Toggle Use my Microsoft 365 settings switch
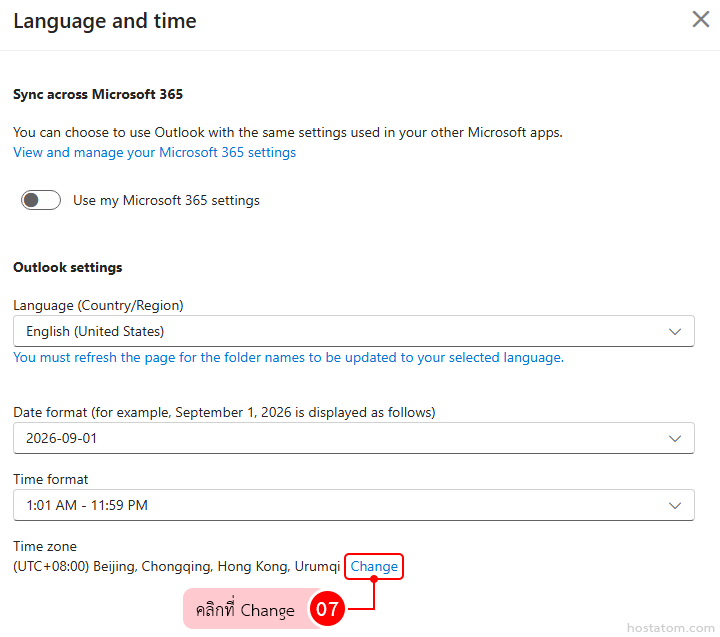The image size is (720, 637). click(40, 200)
